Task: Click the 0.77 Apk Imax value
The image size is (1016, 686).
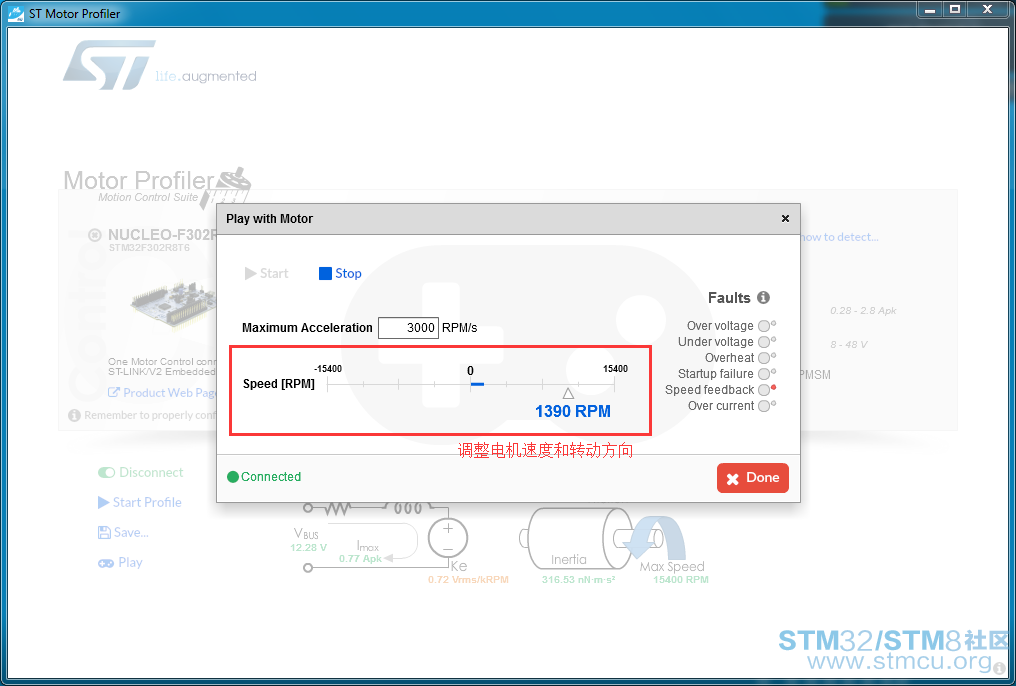Action: click(x=360, y=558)
